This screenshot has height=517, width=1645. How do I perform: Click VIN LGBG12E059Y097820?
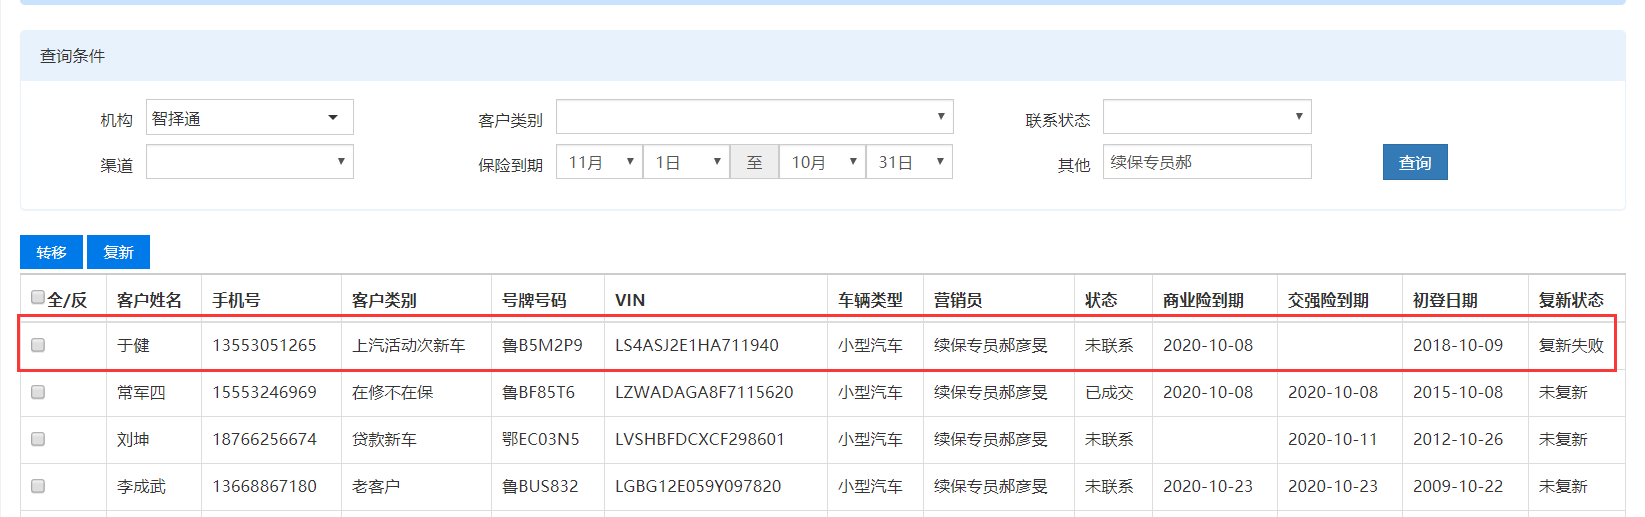click(698, 486)
